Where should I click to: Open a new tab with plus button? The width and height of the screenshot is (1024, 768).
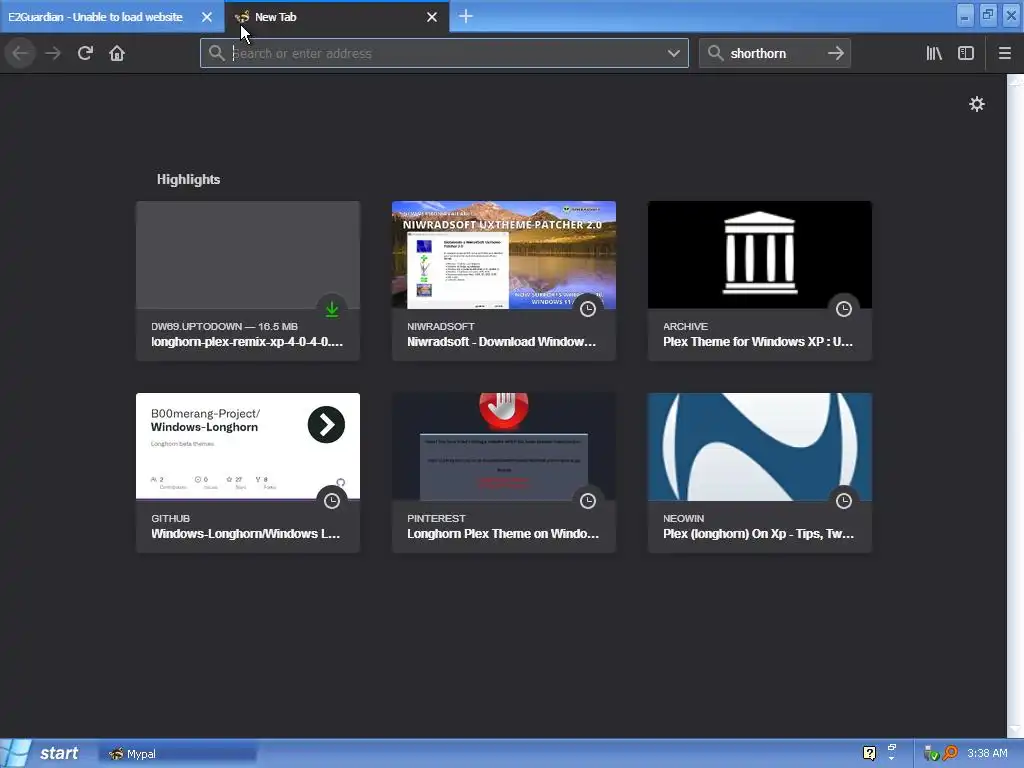pyautogui.click(x=466, y=16)
